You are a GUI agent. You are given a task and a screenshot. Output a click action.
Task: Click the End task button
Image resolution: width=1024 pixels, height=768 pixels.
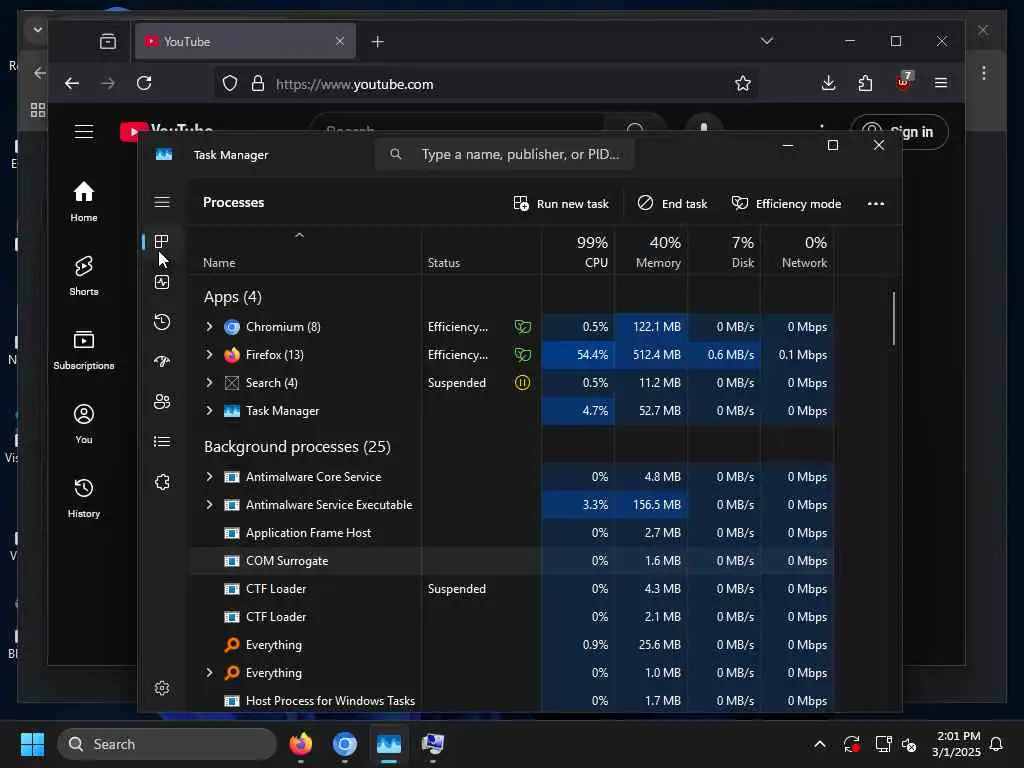coord(672,204)
